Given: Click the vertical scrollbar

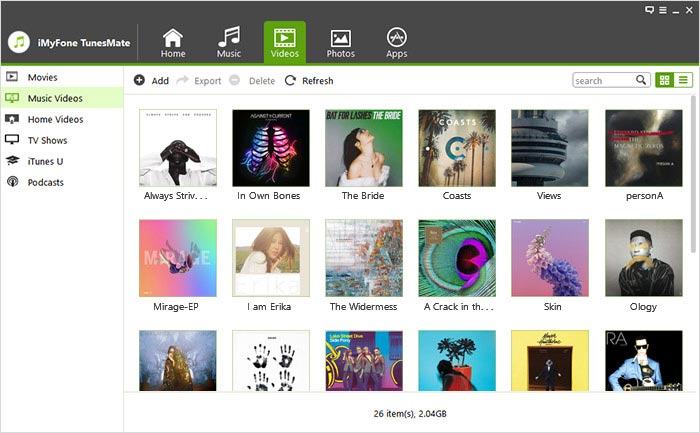Looking at the screenshot, I should coord(694,200).
